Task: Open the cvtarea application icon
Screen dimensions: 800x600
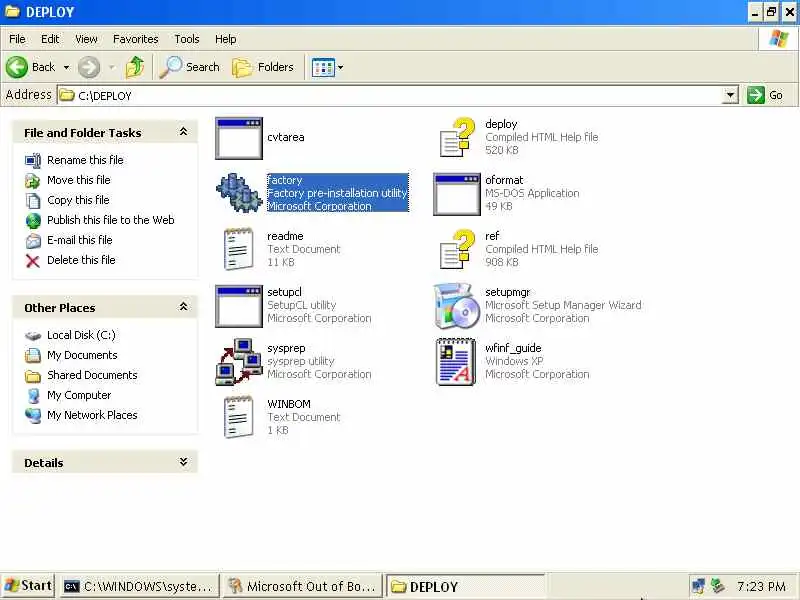Action: (239, 138)
